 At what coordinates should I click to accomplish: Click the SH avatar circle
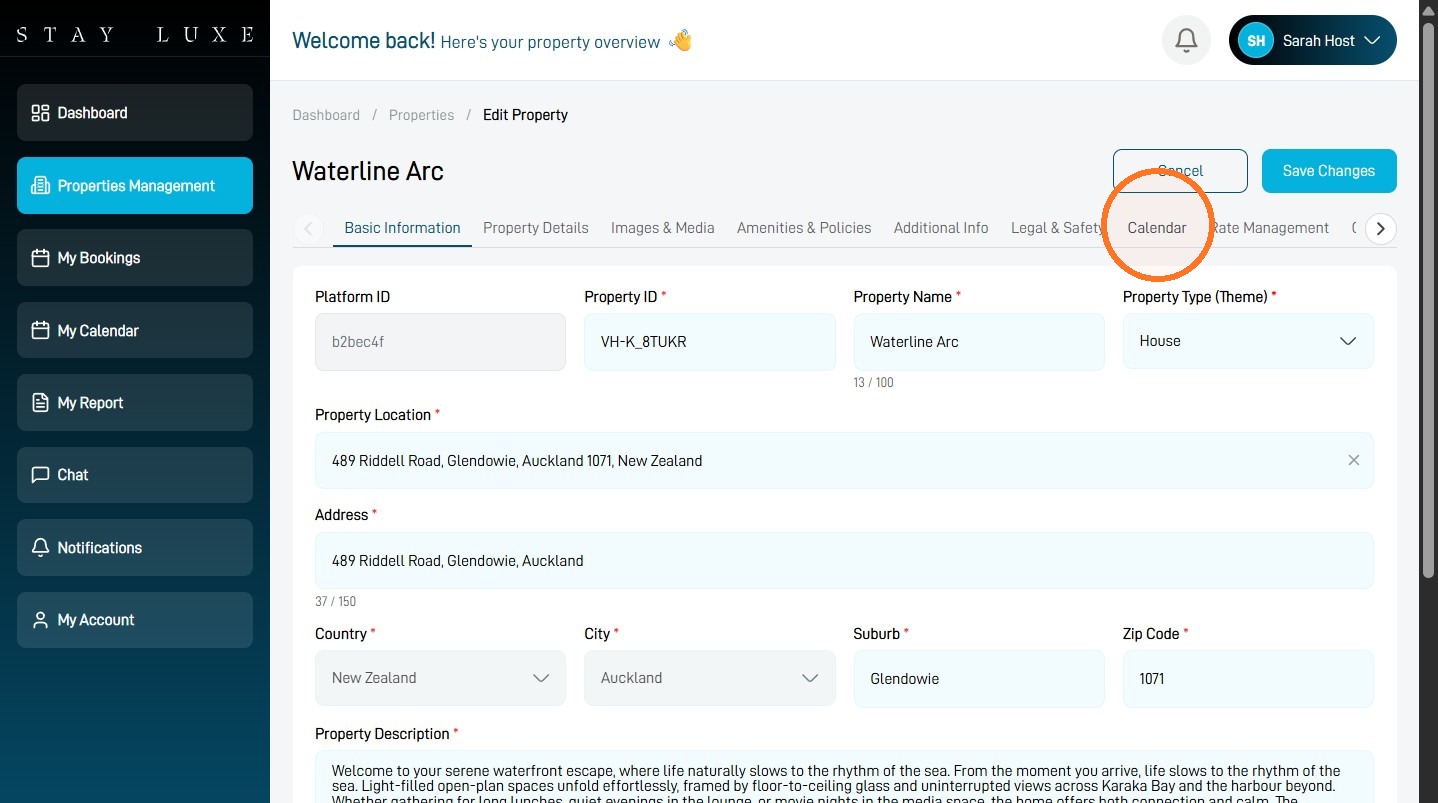click(1256, 41)
